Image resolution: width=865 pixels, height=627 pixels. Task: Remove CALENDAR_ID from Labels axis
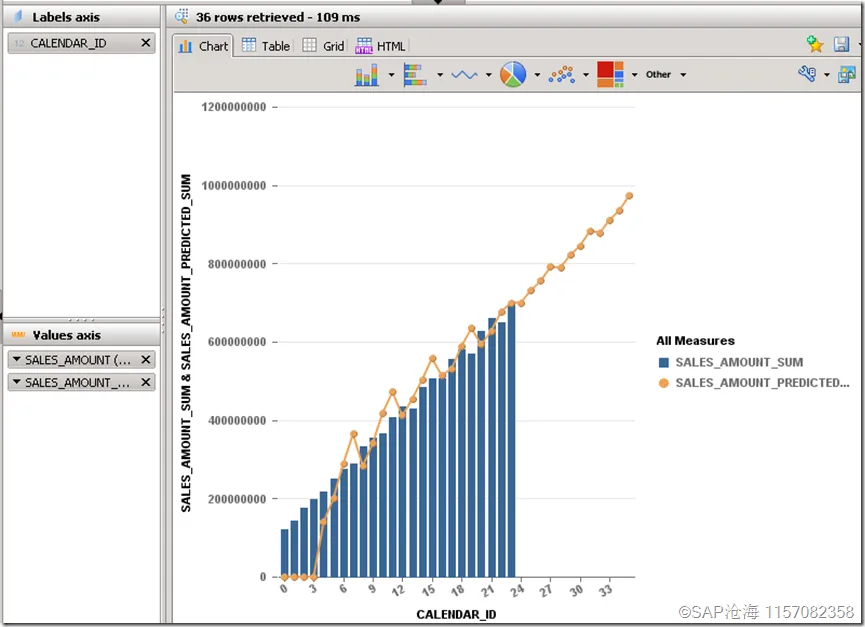[x=146, y=42]
